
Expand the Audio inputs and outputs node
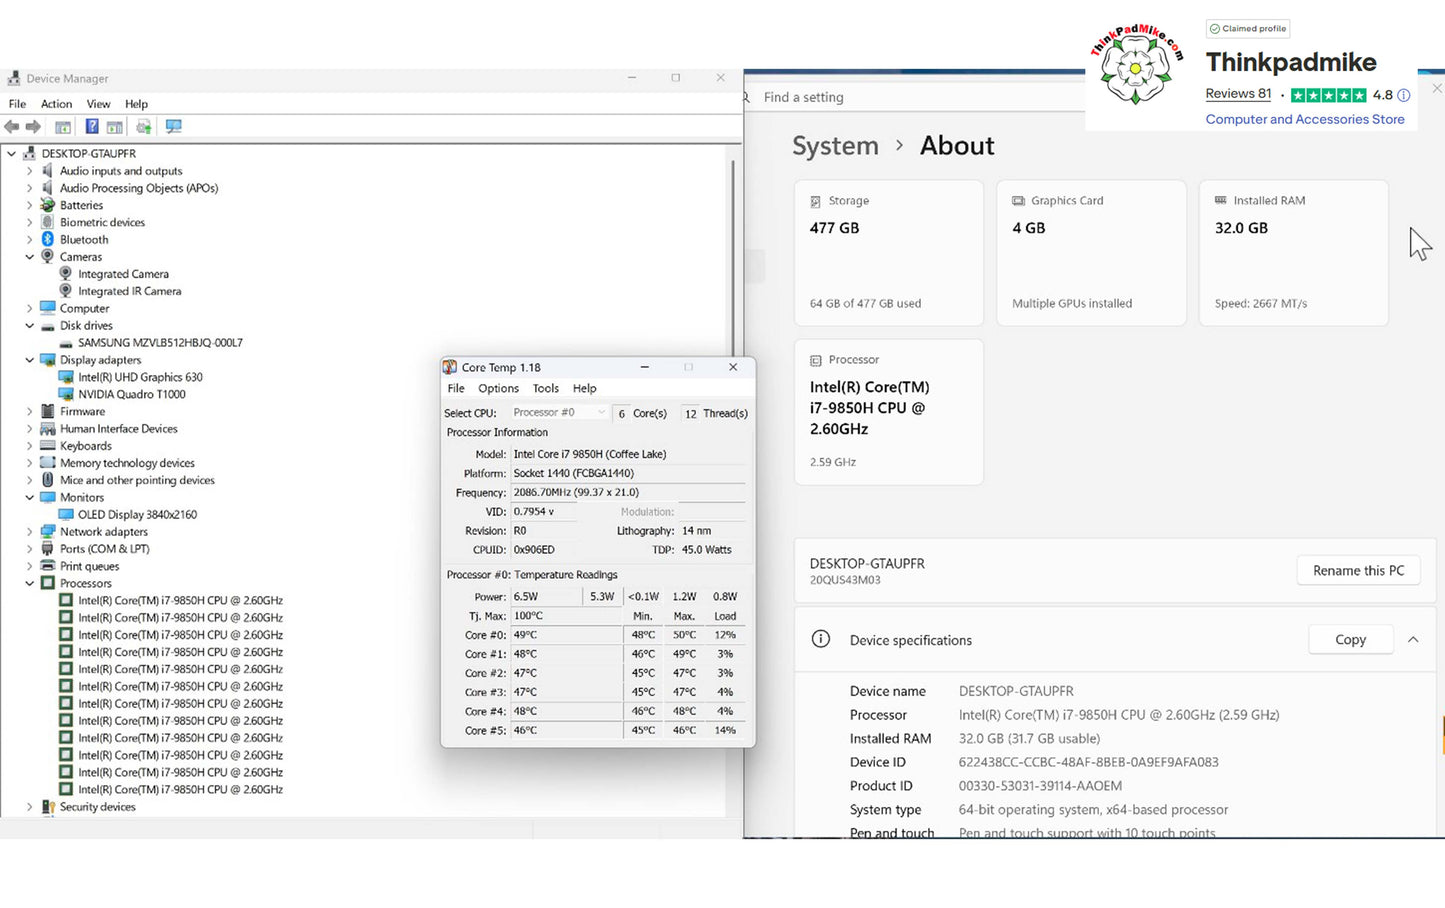click(29, 171)
